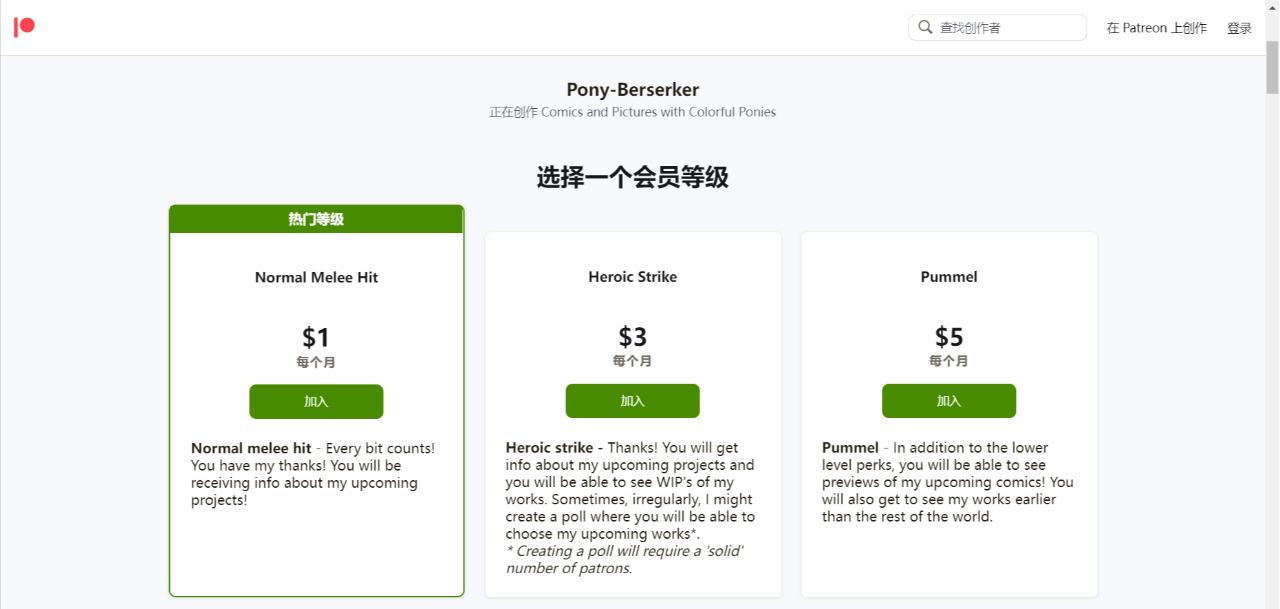
Task: Click the page scrollbar thumb
Action: [1272, 68]
